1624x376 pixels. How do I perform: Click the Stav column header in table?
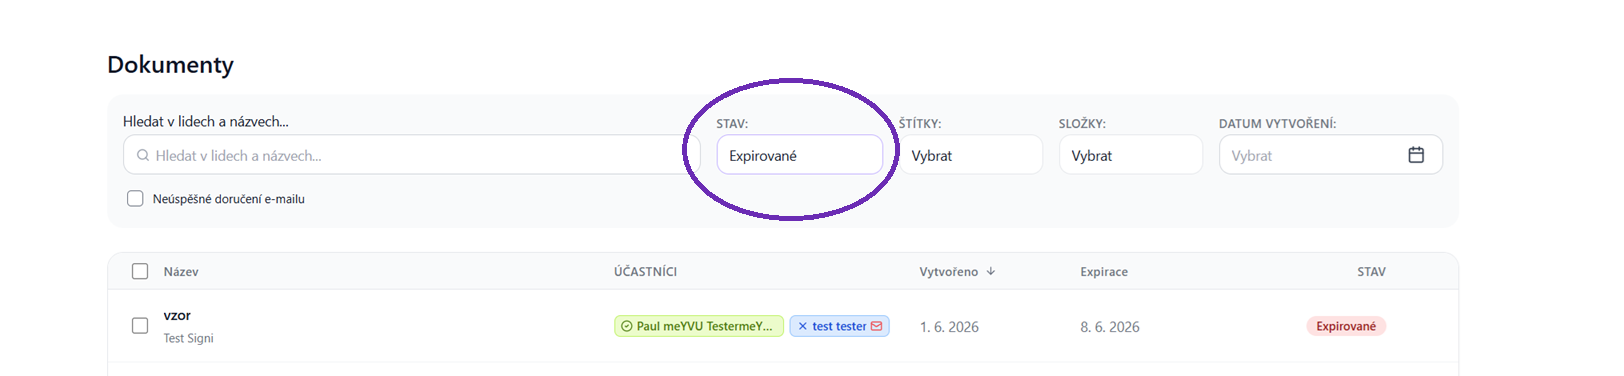click(1371, 272)
